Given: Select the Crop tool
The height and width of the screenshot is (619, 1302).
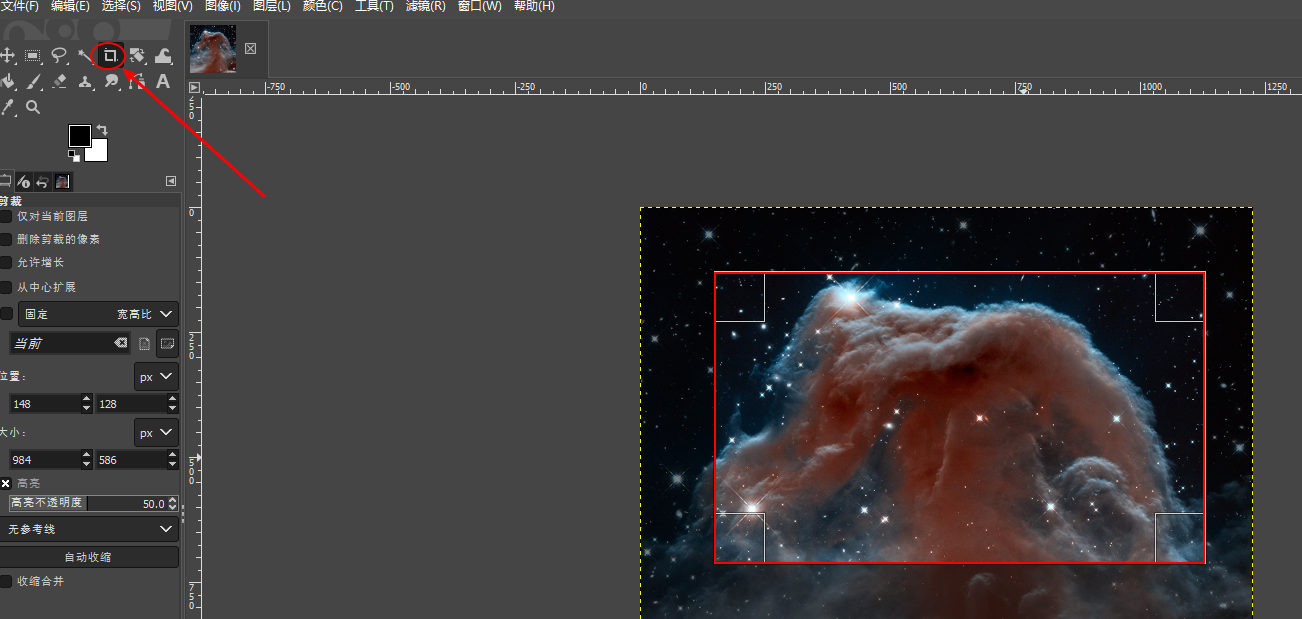Looking at the screenshot, I should point(111,56).
